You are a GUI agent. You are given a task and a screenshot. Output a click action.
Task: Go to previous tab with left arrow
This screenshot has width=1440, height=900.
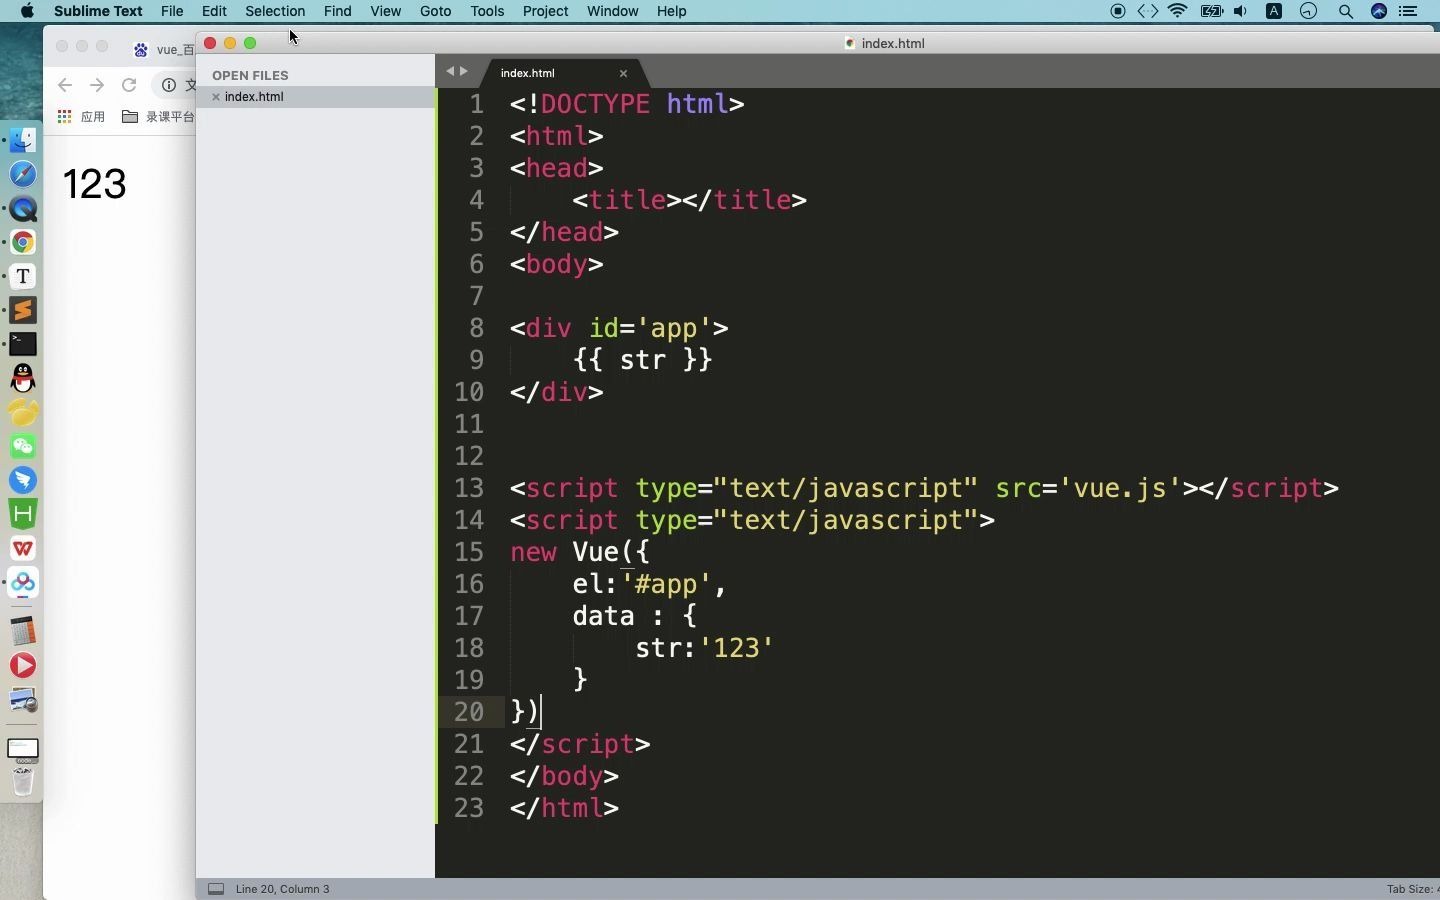[x=450, y=71]
